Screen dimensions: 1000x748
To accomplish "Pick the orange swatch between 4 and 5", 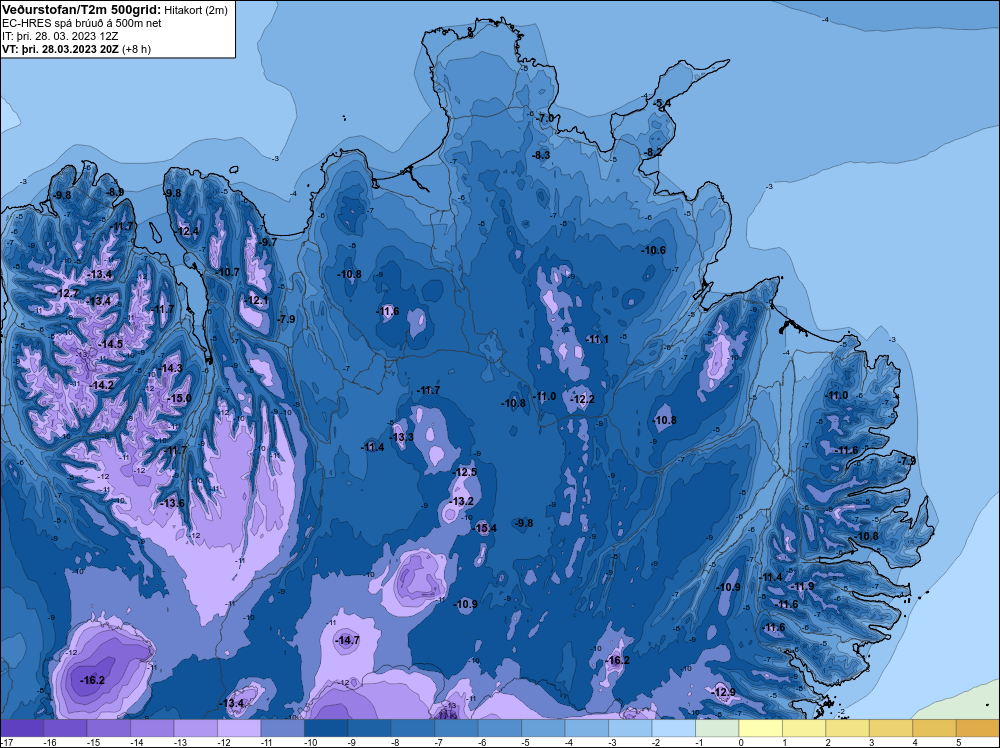I will [x=934, y=728].
